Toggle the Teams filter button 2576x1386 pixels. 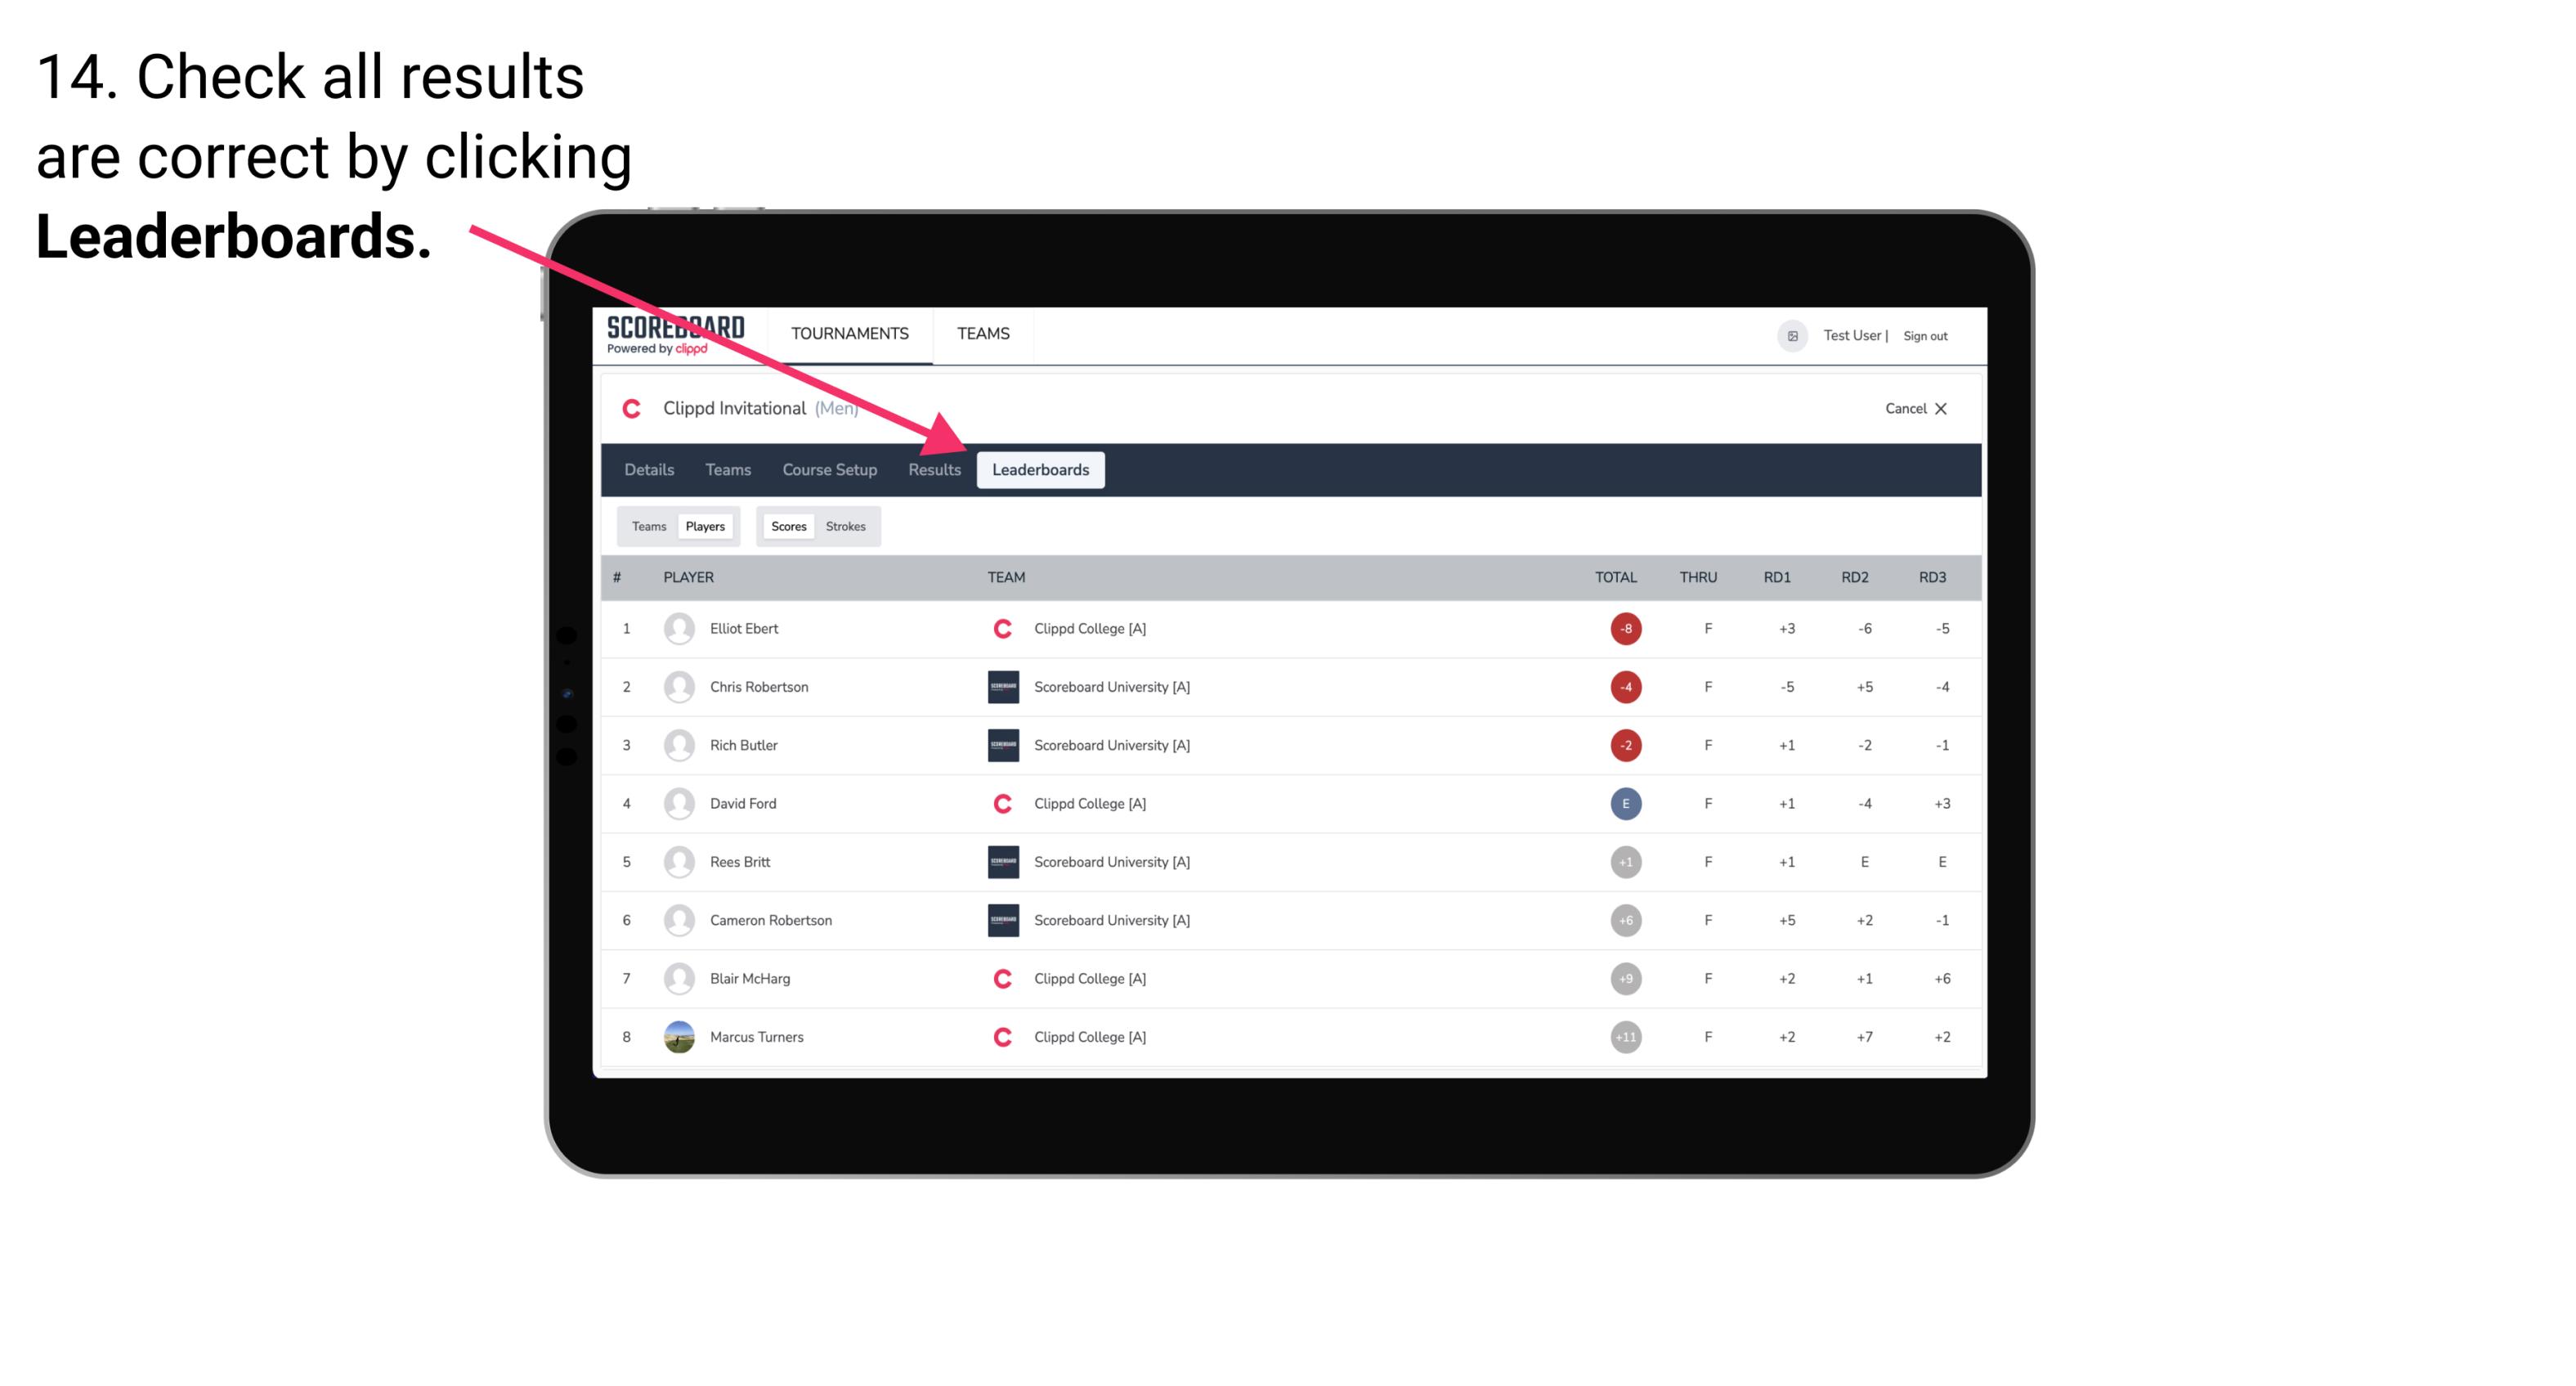[647, 526]
